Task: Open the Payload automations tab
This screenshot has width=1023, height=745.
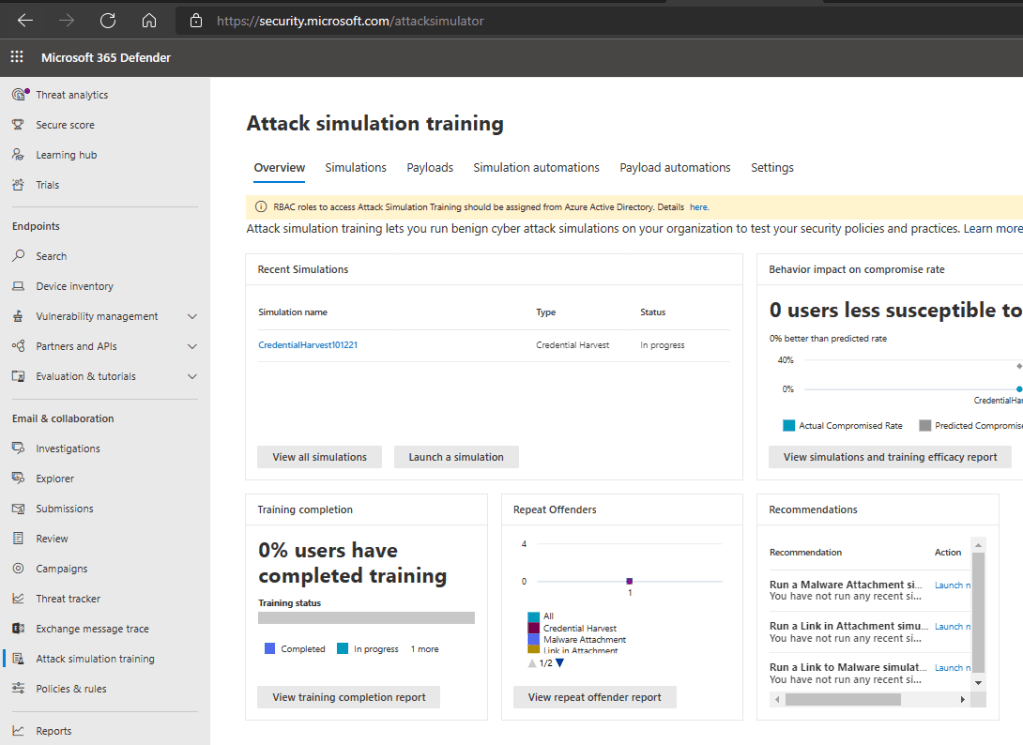Action: 675,168
